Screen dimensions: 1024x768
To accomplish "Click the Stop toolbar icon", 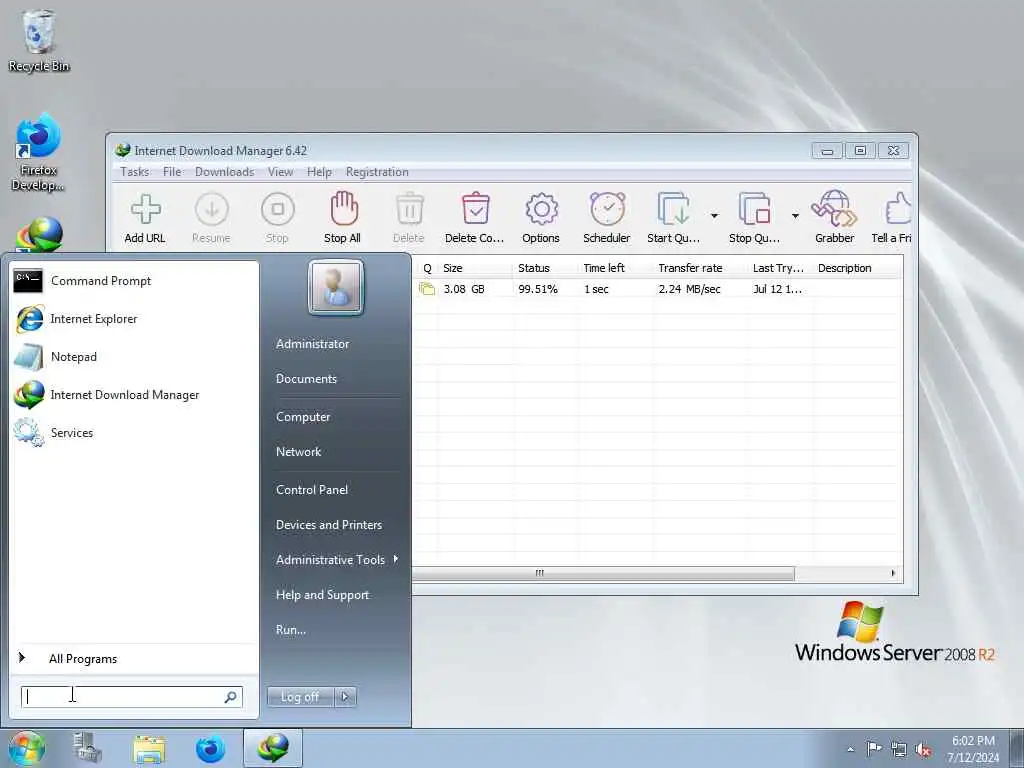I will [278, 209].
